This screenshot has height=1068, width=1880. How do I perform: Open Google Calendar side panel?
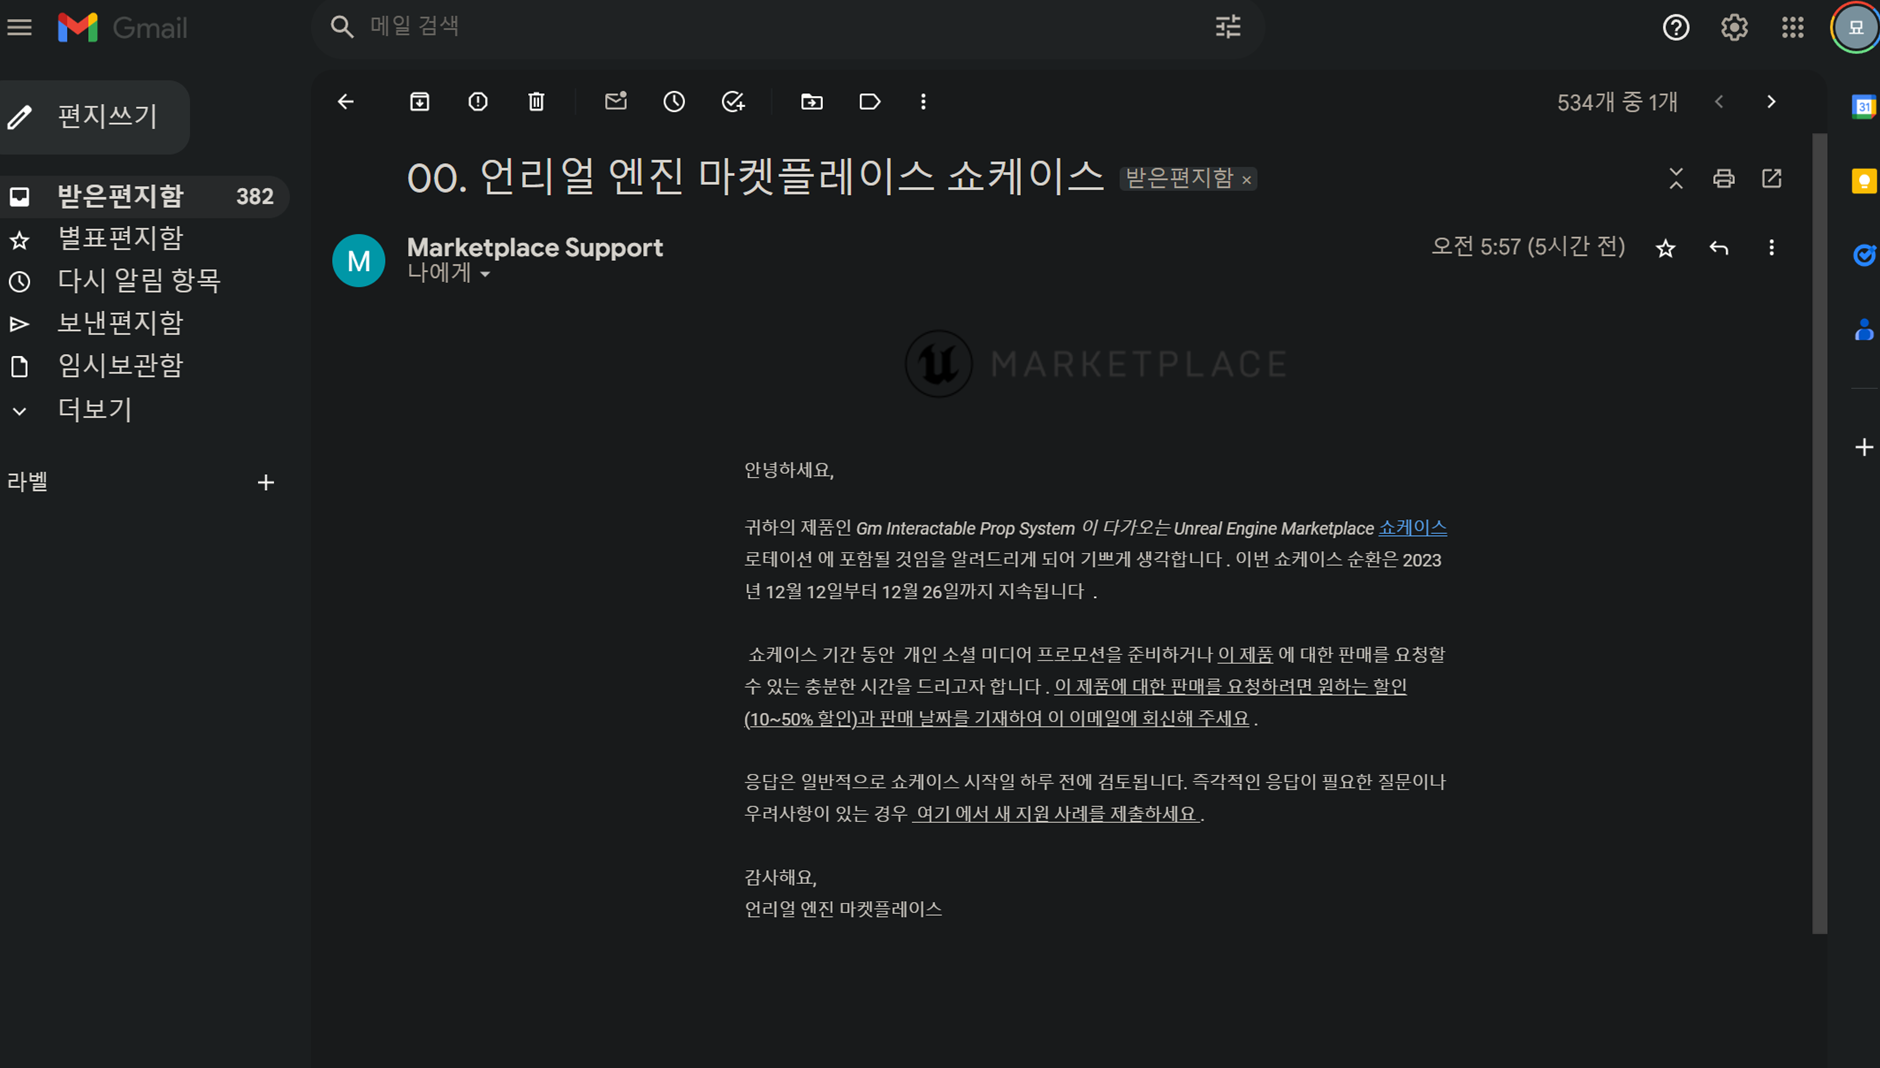coord(1863,106)
